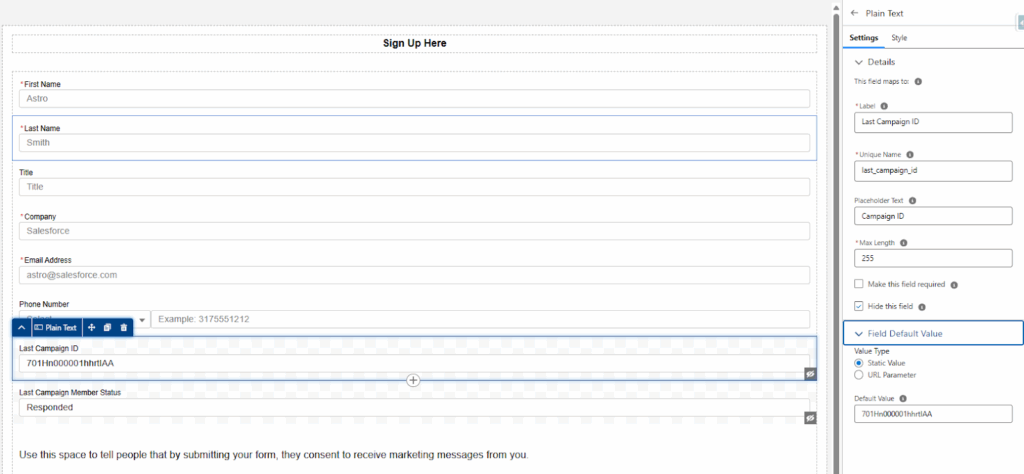Image resolution: width=1024 pixels, height=474 pixels.
Task: Click the Value Type label
Action: coord(871,351)
